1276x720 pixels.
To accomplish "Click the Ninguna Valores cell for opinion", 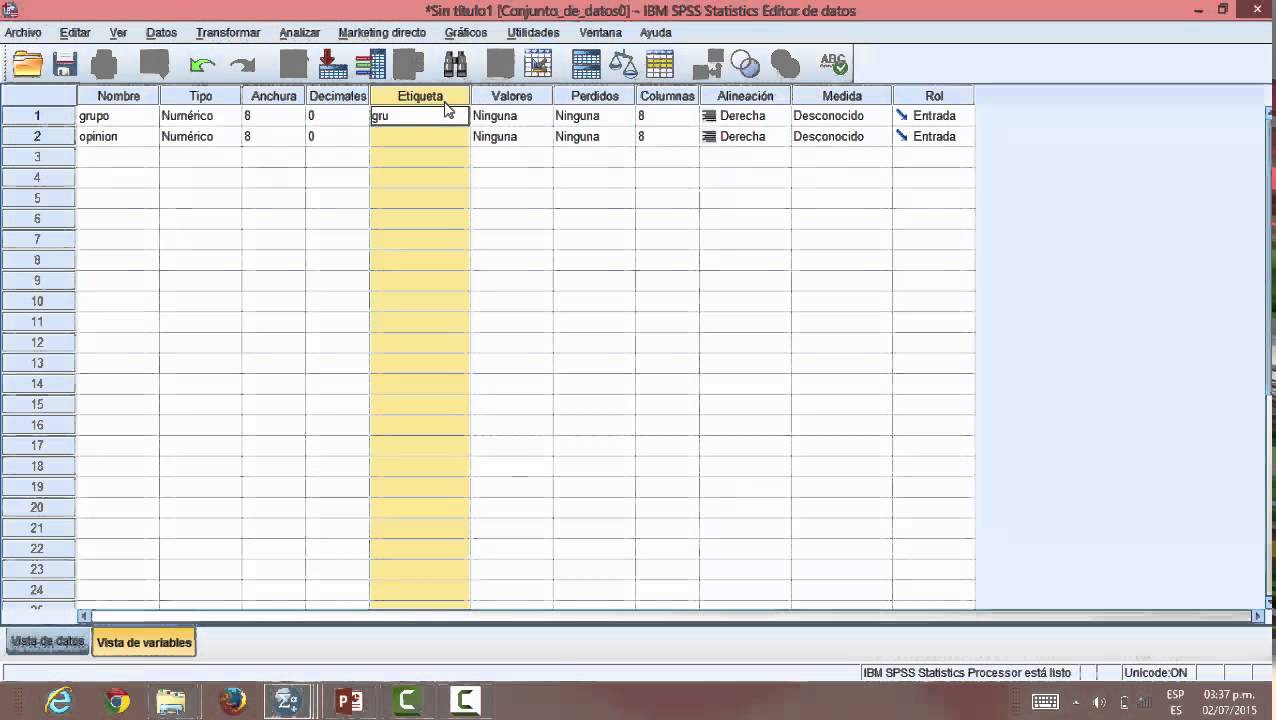I will tap(512, 136).
